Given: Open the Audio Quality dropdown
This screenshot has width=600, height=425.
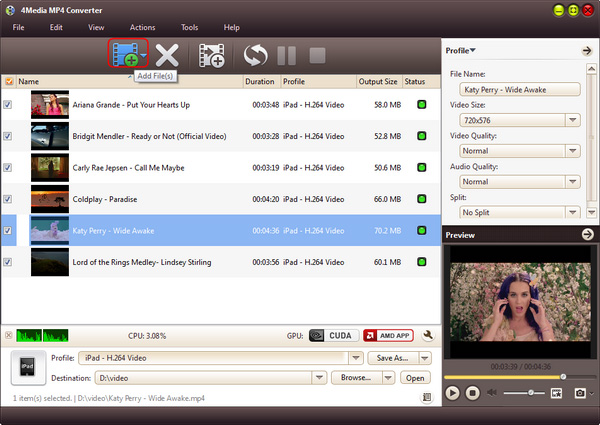Looking at the screenshot, I should [572, 182].
